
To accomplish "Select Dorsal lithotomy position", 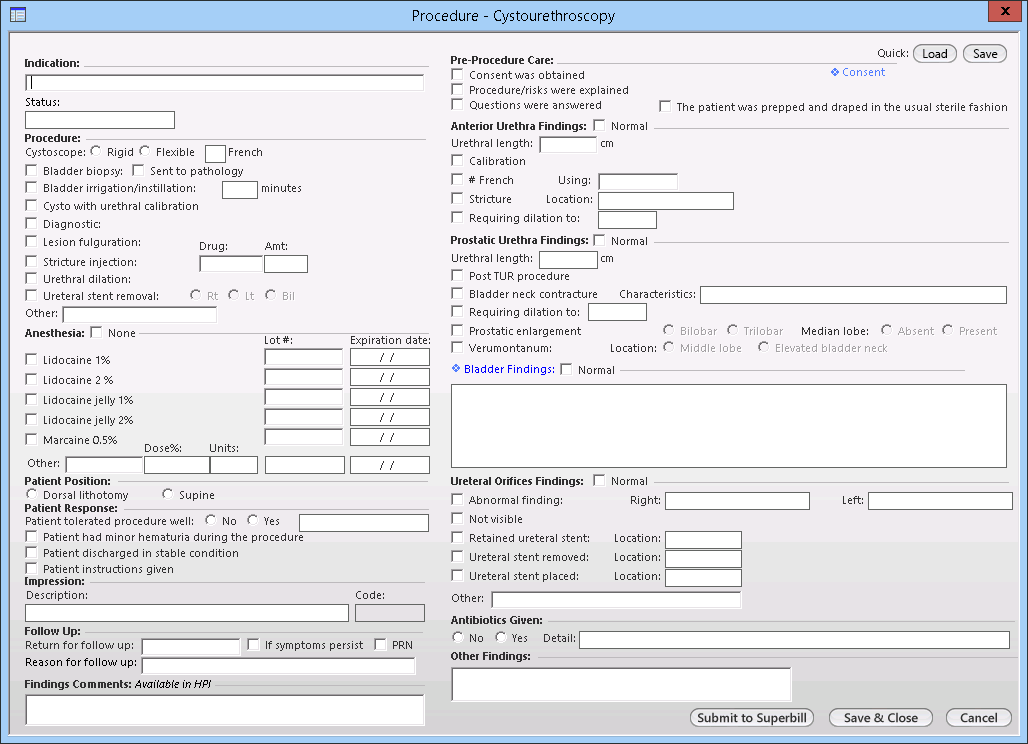I will pos(31,494).
